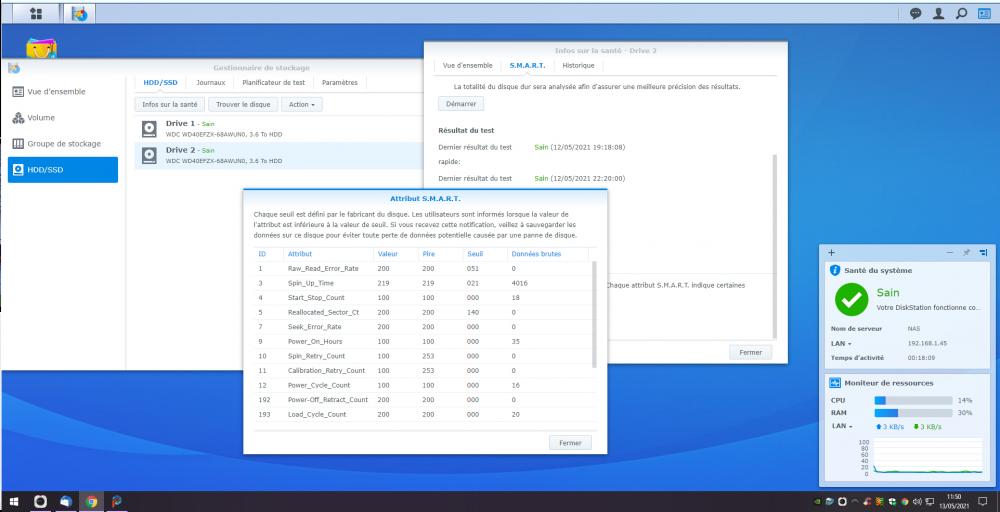Open the File Station desktop shortcut
The image size is (1000, 512).
pyautogui.click(x=41, y=50)
